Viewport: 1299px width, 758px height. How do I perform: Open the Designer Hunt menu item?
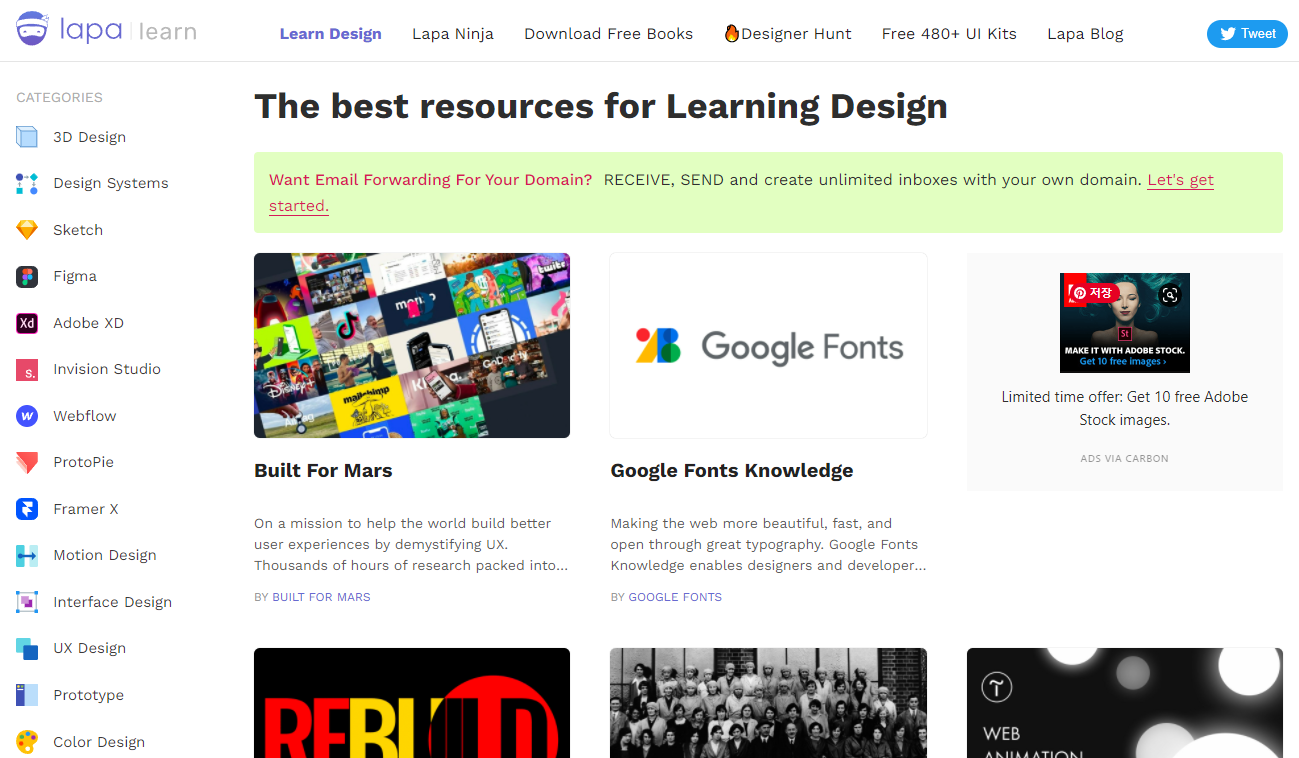click(788, 34)
